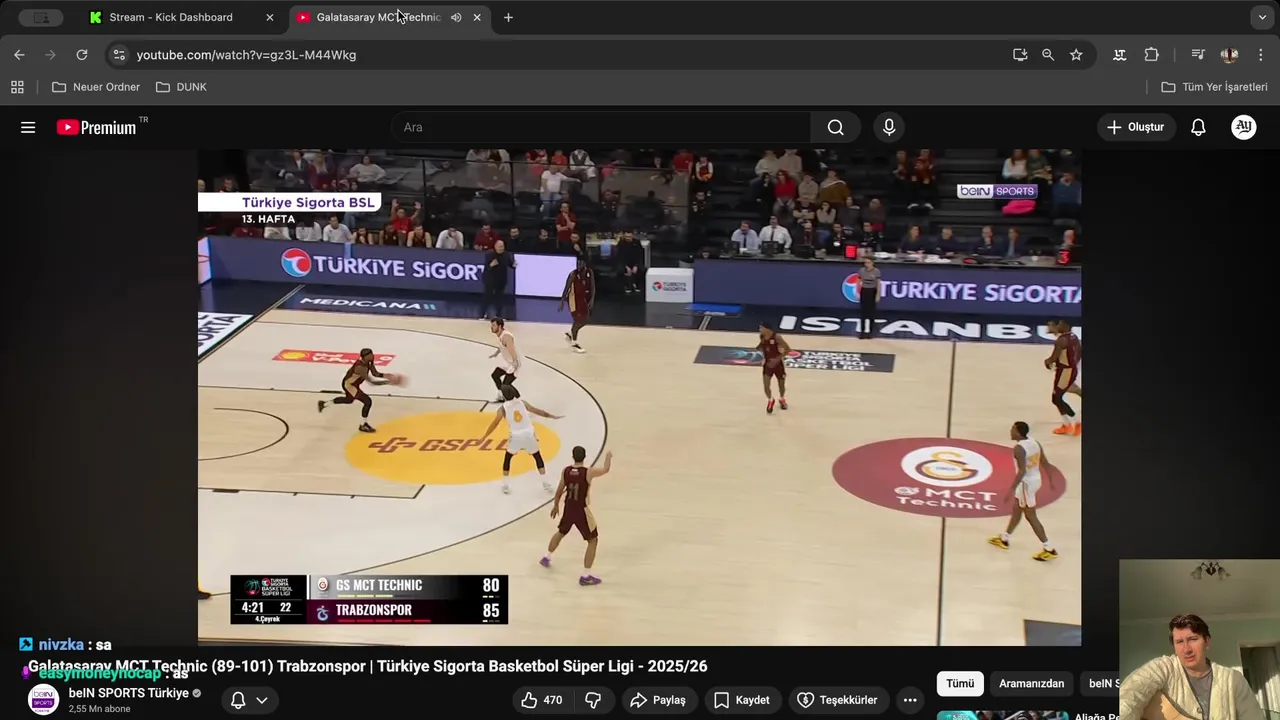
Task: Open the DUNK bookmark folder
Action: point(181,87)
